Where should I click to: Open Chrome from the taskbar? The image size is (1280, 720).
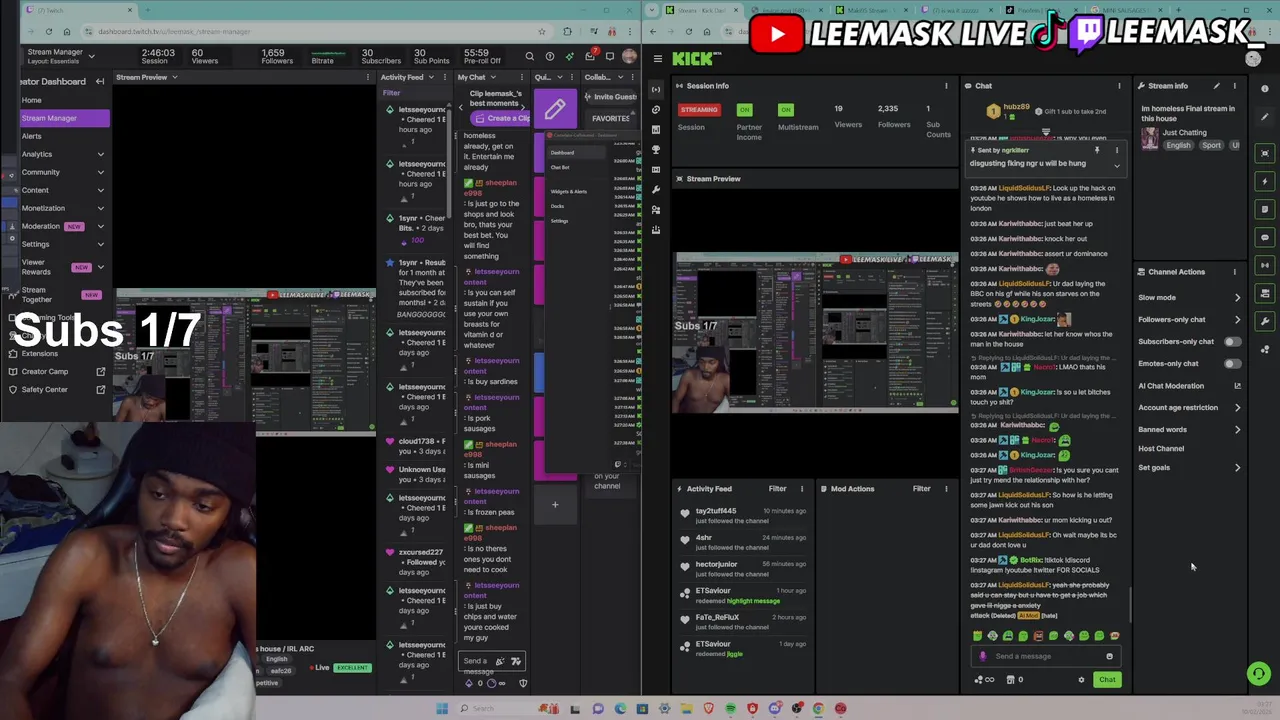pyautogui.click(x=818, y=708)
